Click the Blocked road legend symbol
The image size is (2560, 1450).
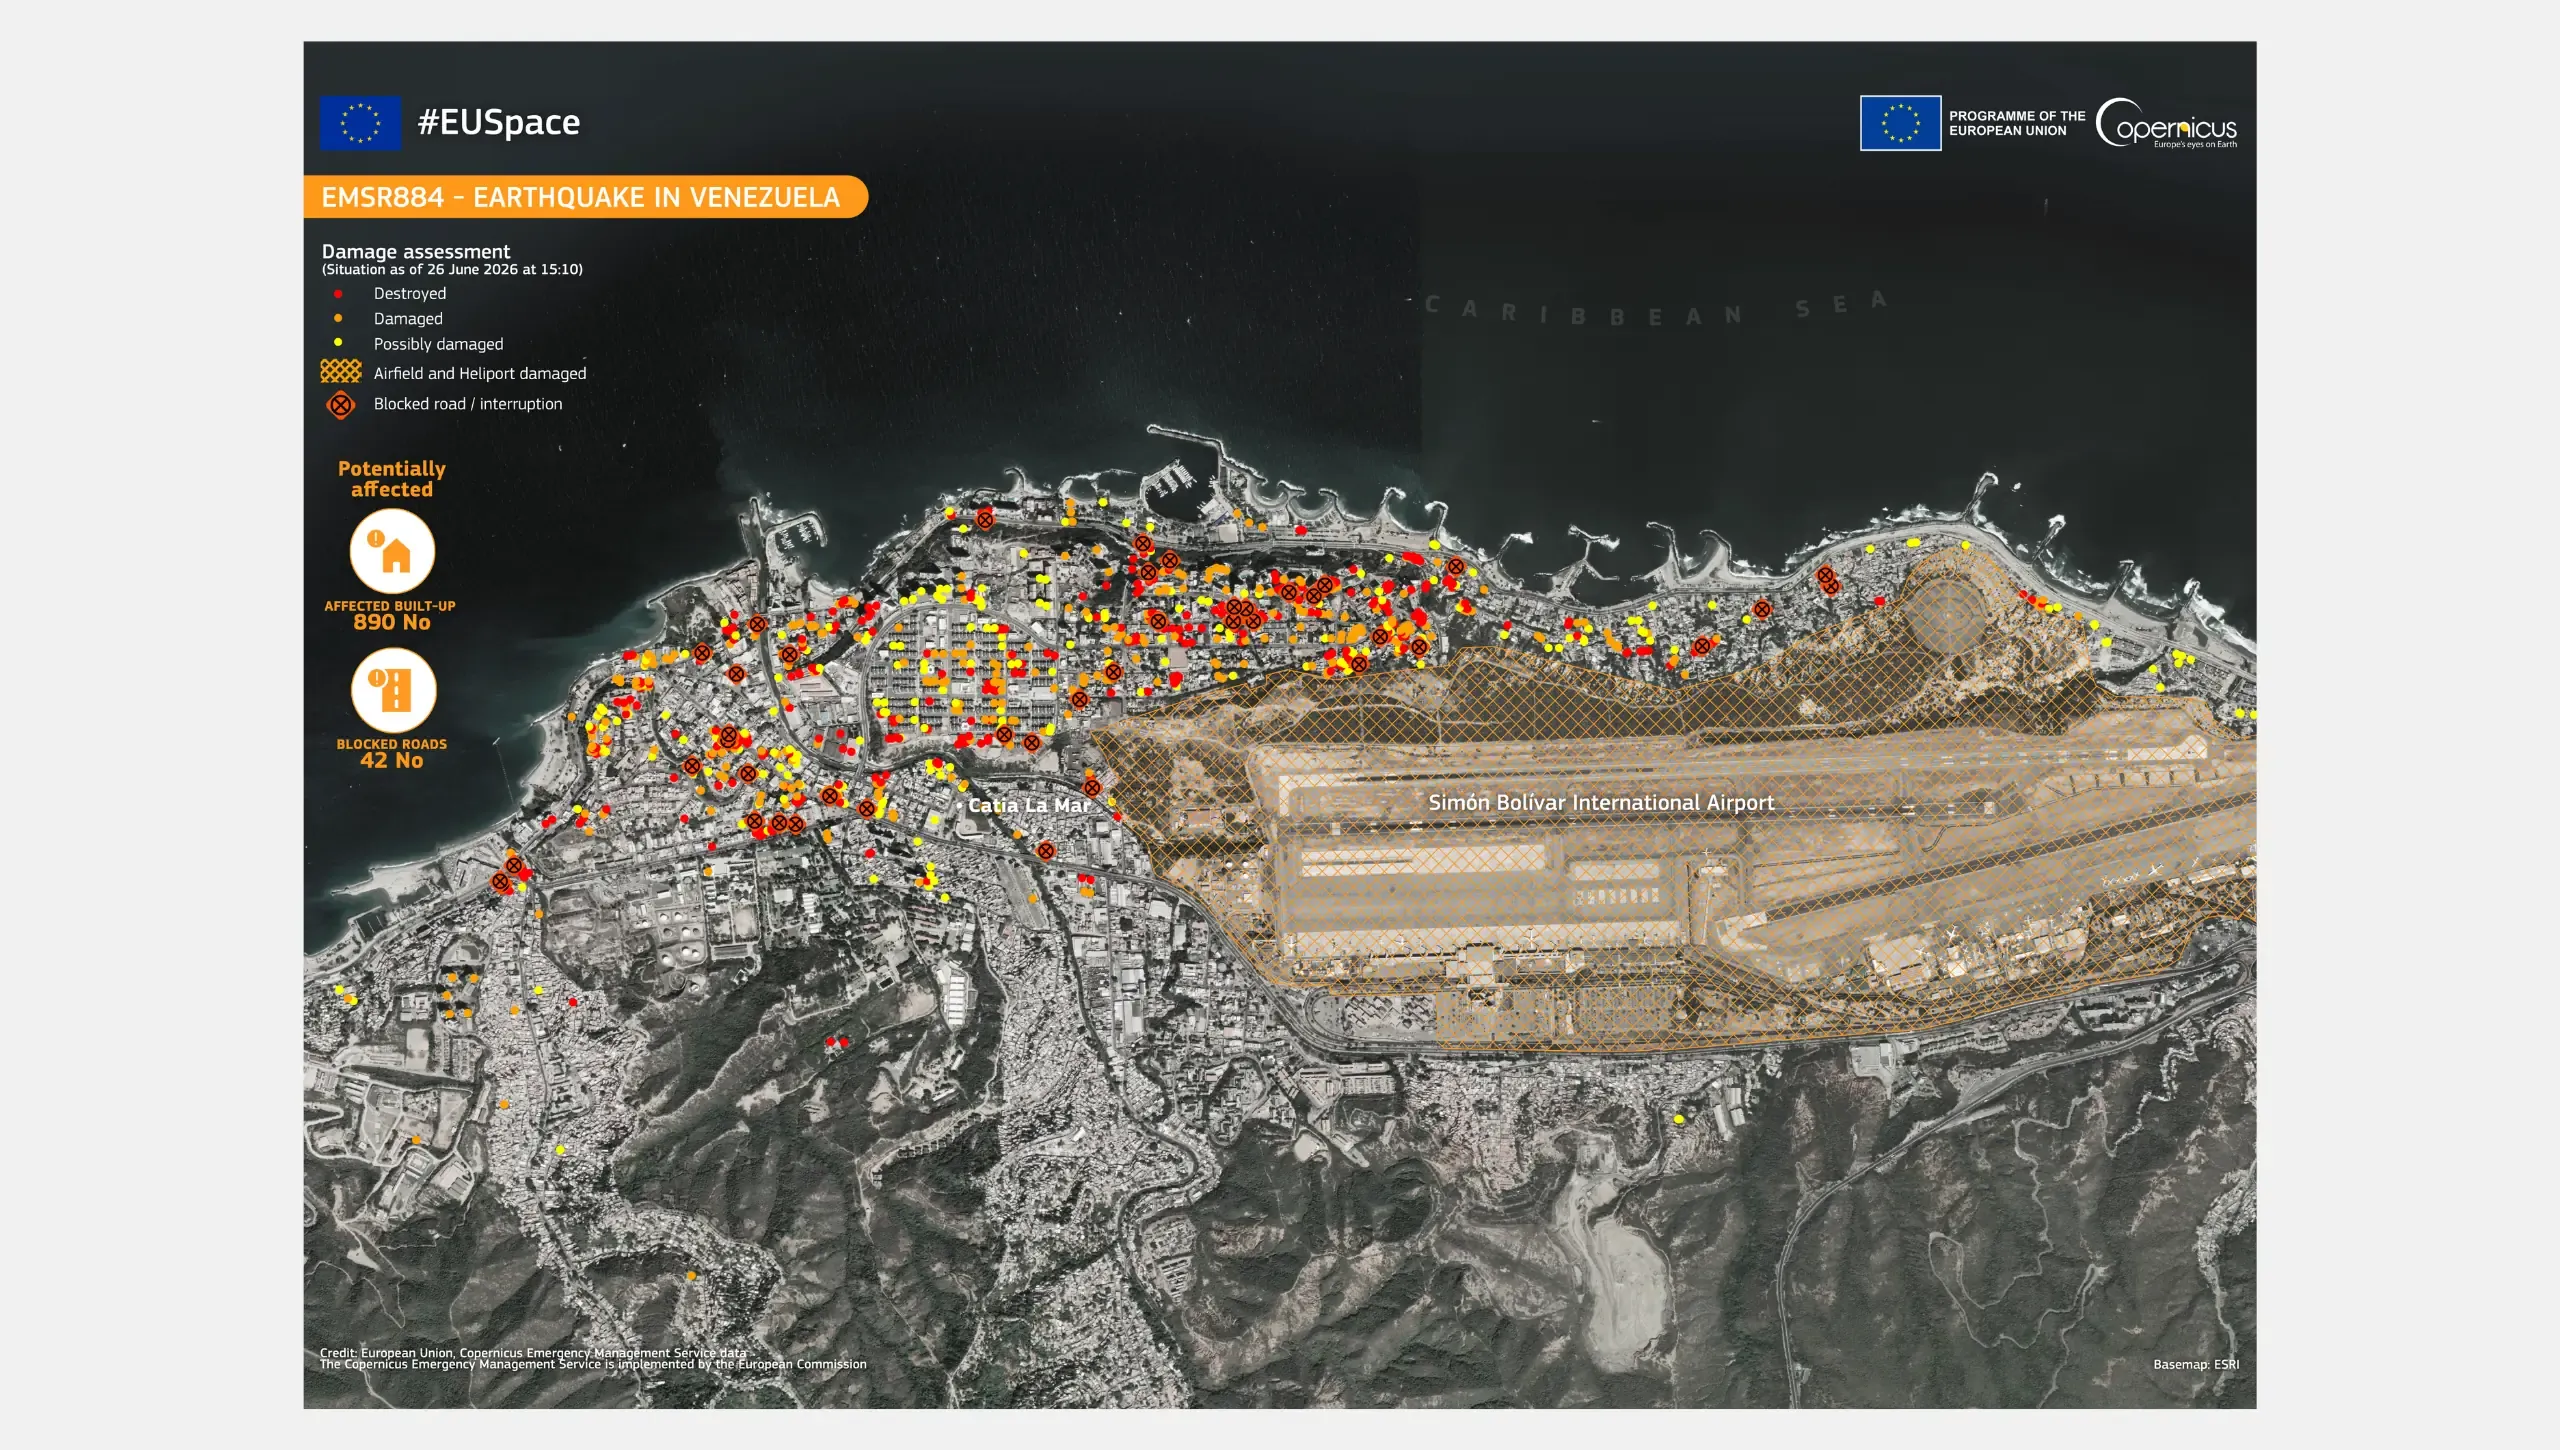click(x=340, y=404)
